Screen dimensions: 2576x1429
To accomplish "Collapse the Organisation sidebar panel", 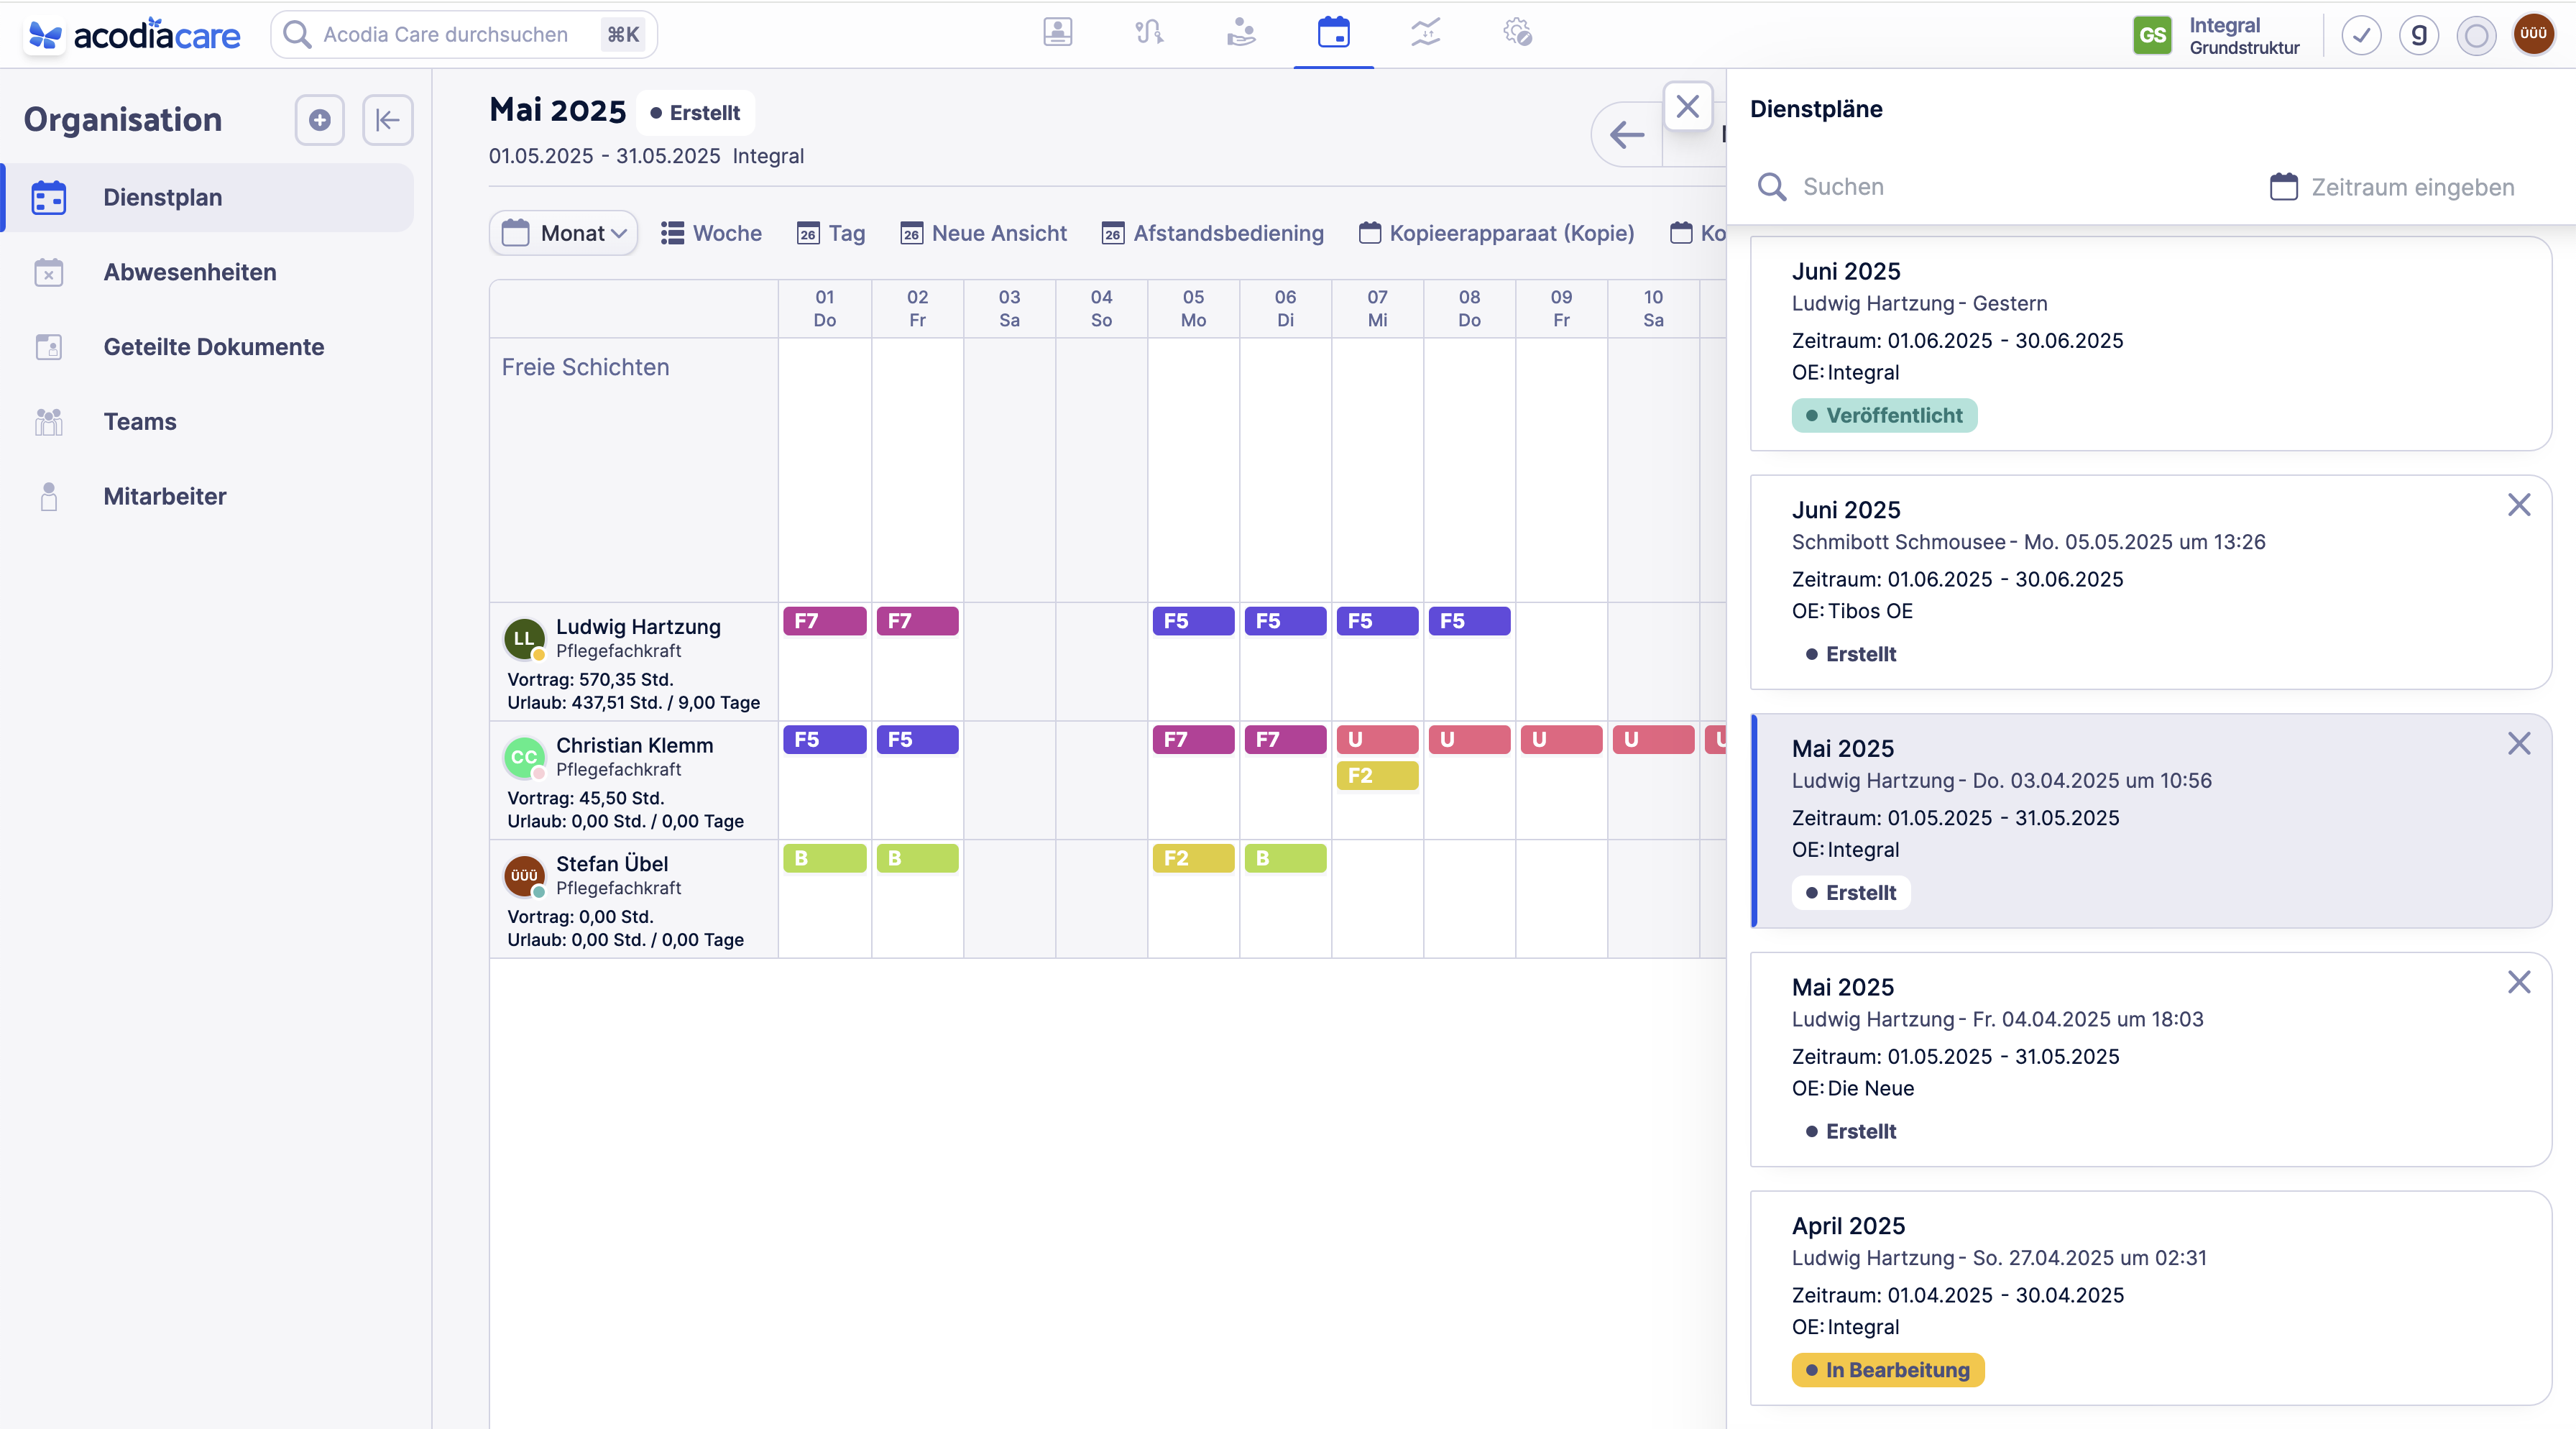I will coord(388,120).
